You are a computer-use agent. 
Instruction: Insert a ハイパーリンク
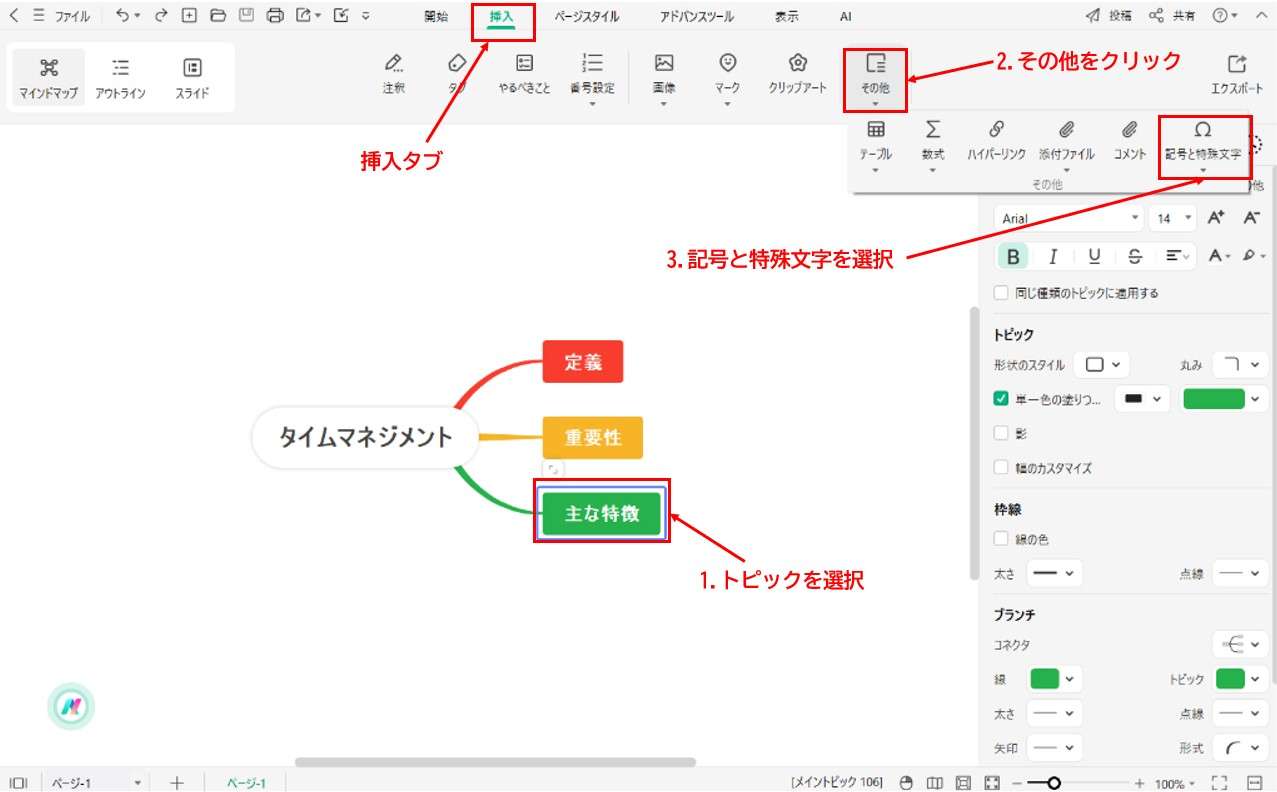996,140
